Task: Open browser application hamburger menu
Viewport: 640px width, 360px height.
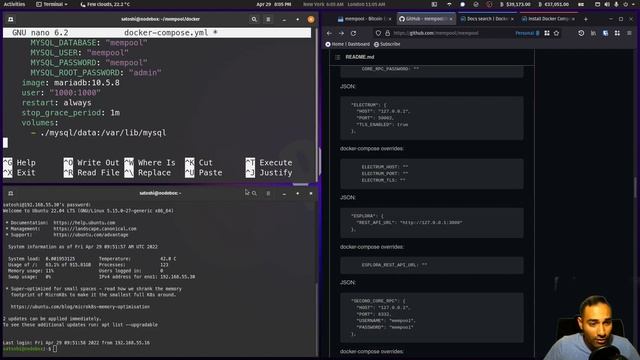Action: tap(629, 33)
